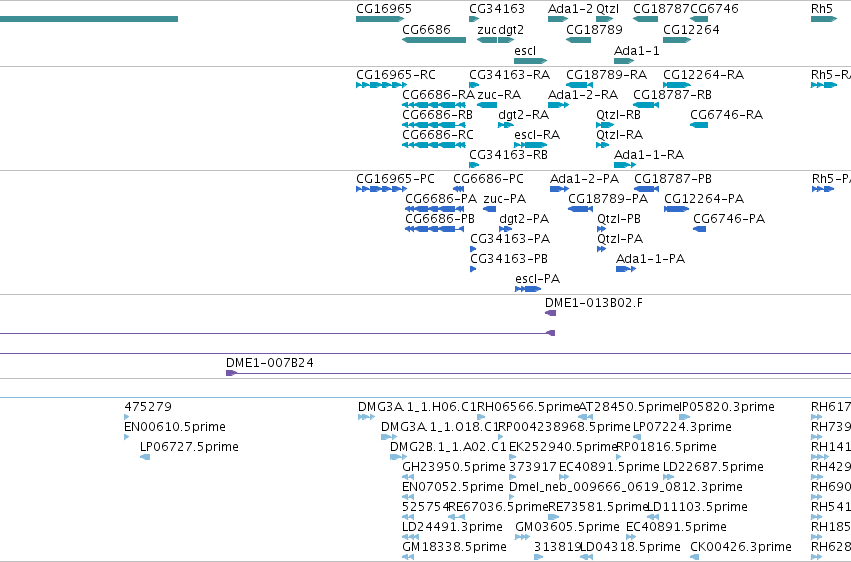Select the Ada1-1 gene label
The width and height of the screenshot is (851, 562).
pos(636,51)
